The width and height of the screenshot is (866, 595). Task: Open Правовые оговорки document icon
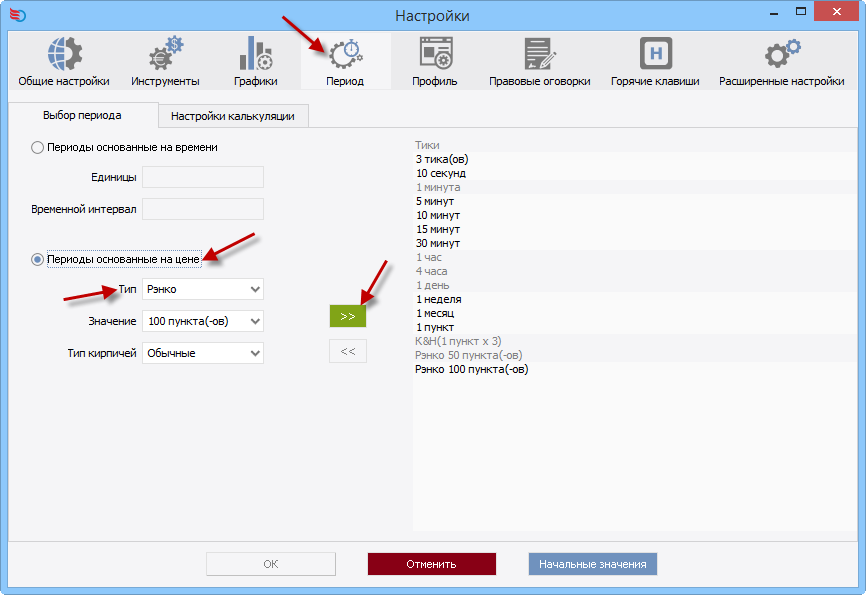tap(539, 54)
